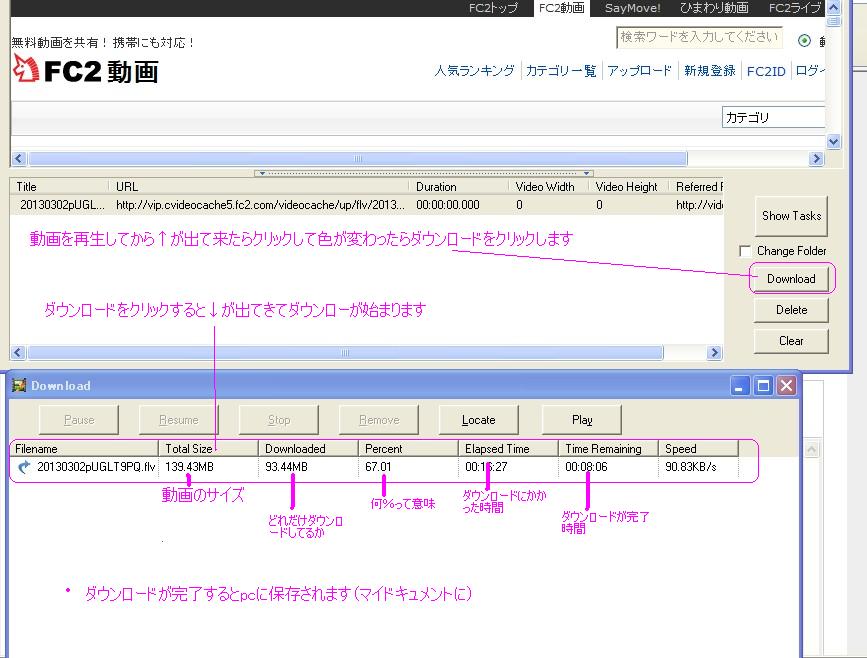Click the FC2 動画 logo

click(x=86, y=70)
